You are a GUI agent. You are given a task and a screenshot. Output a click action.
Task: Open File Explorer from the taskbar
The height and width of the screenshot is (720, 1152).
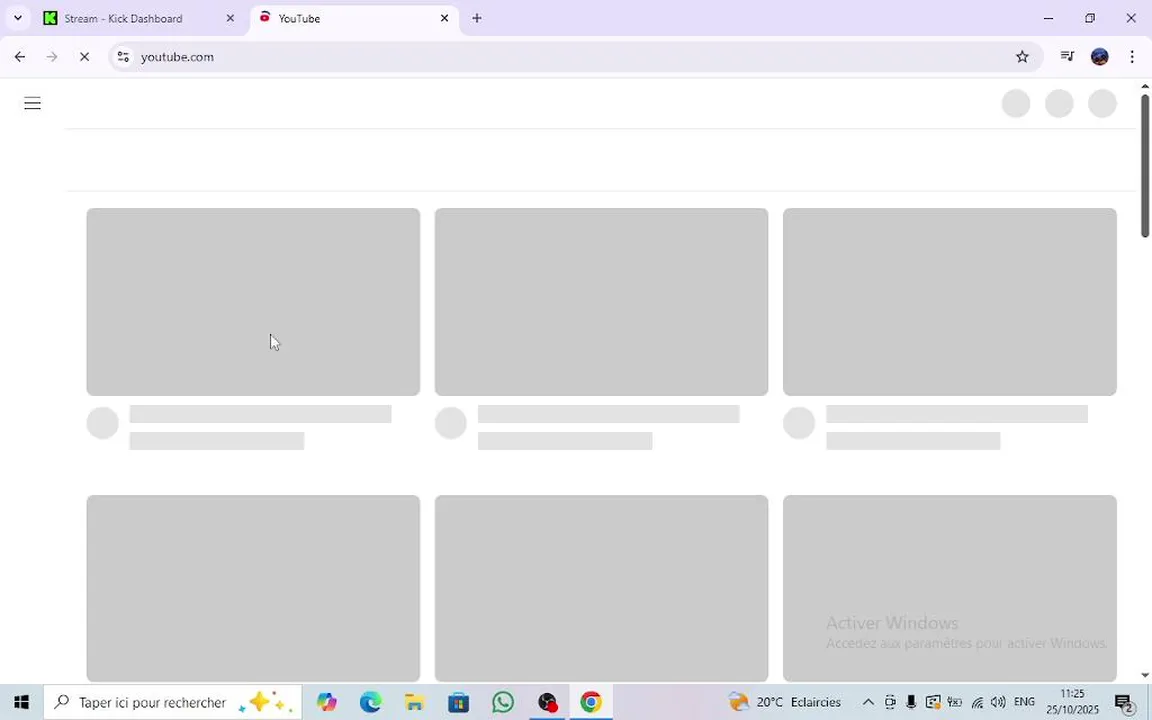coord(414,702)
